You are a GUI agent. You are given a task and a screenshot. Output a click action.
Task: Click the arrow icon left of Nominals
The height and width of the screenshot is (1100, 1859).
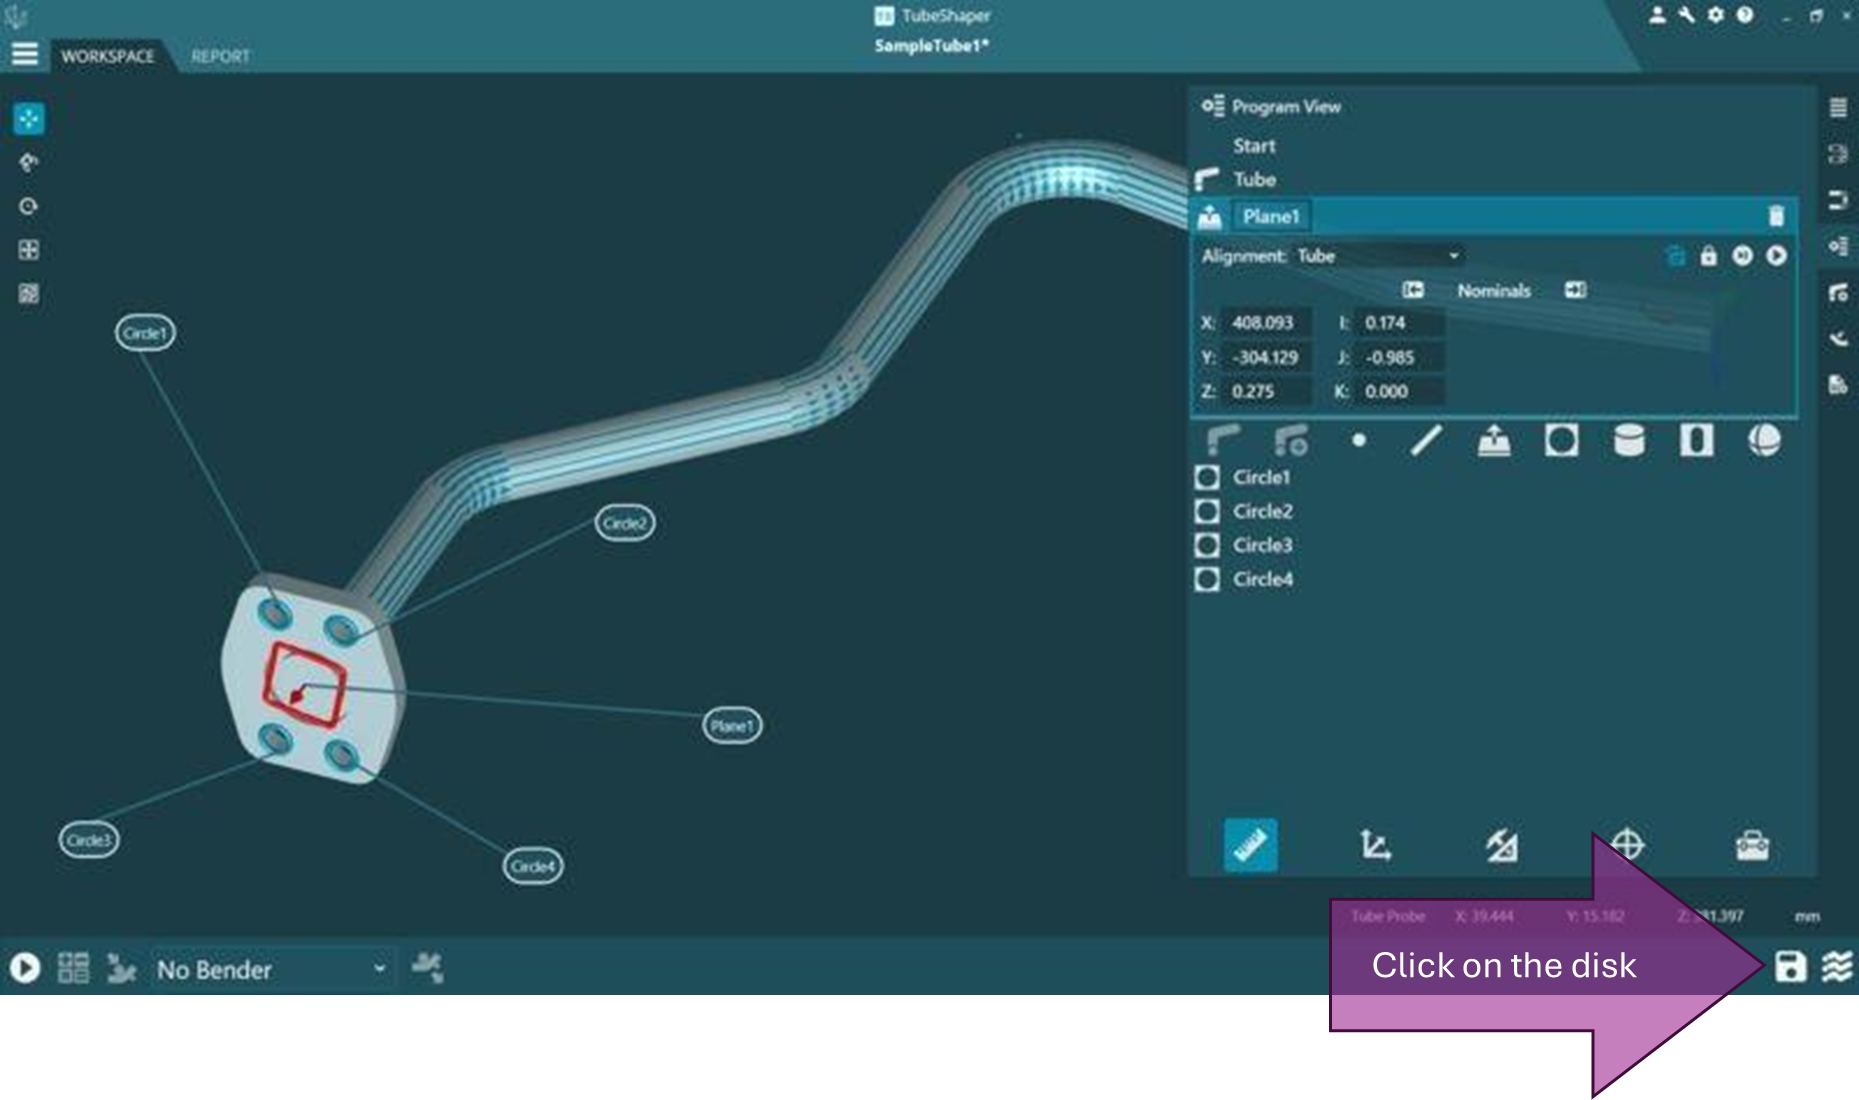click(1413, 290)
